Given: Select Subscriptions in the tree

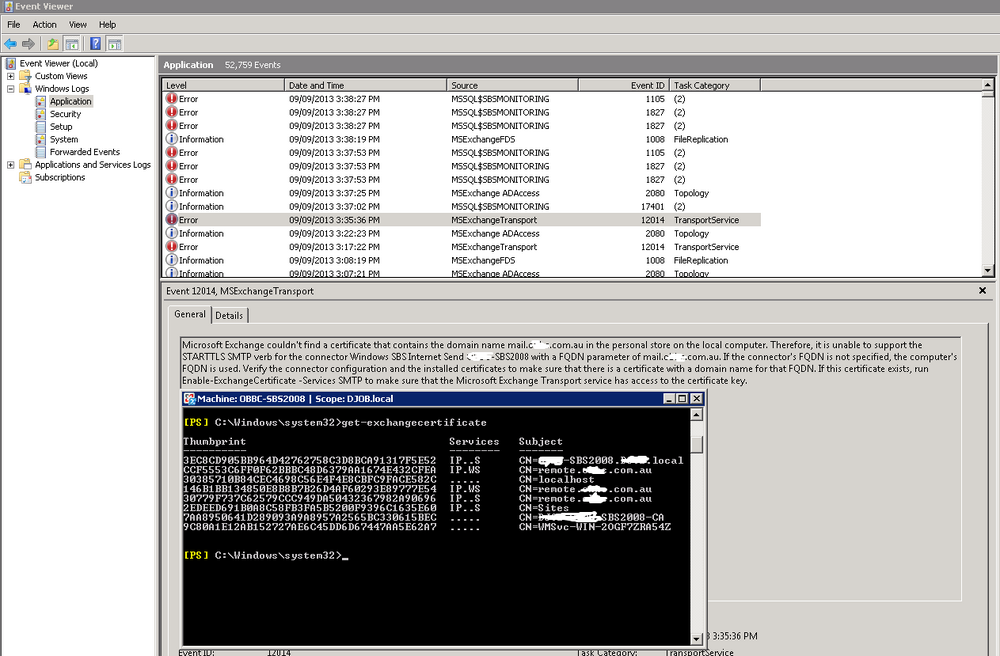Looking at the screenshot, I should pyautogui.click(x=60, y=178).
